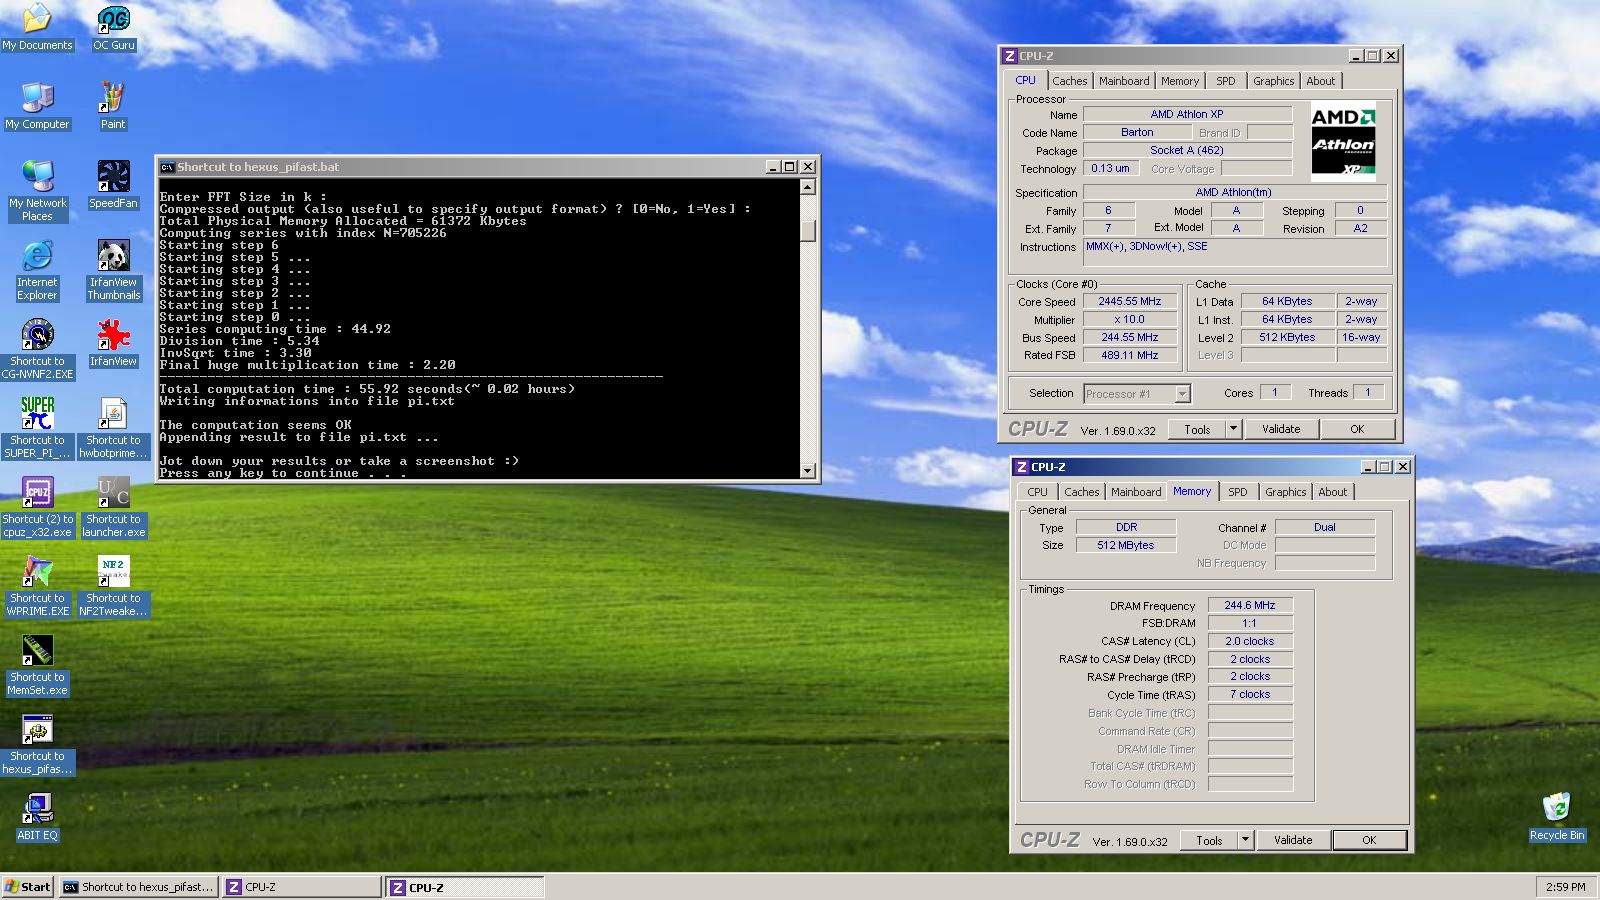Screen dimensions: 1600x900
Task: Open Memory tab in upper CPU-Z
Action: point(1180,81)
